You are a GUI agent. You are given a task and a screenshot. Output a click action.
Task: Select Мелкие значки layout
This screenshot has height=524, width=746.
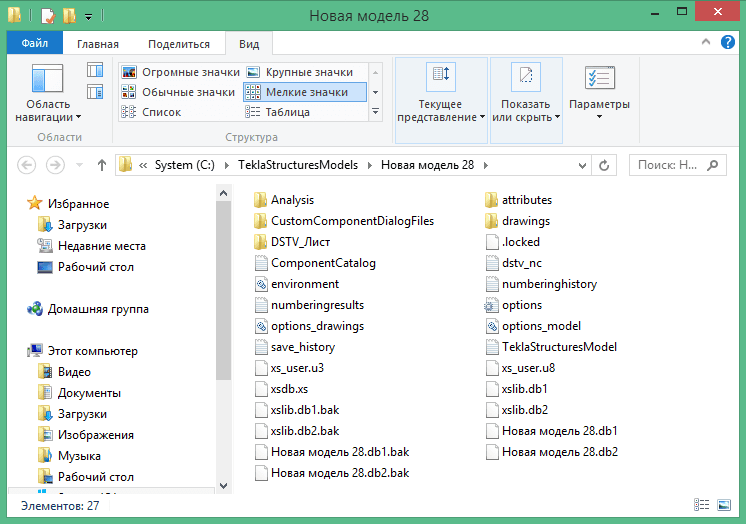[304, 92]
